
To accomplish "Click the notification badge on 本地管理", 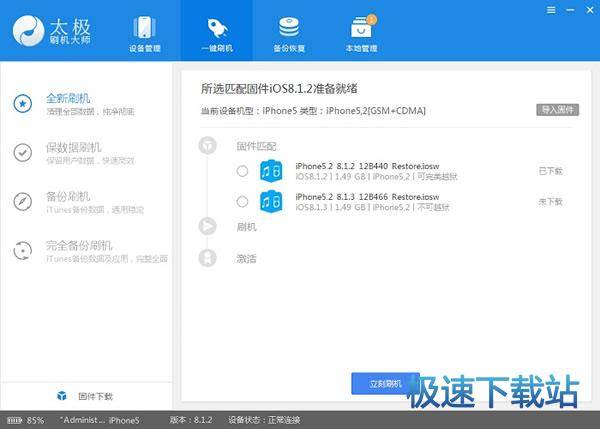I will tap(371, 19).
